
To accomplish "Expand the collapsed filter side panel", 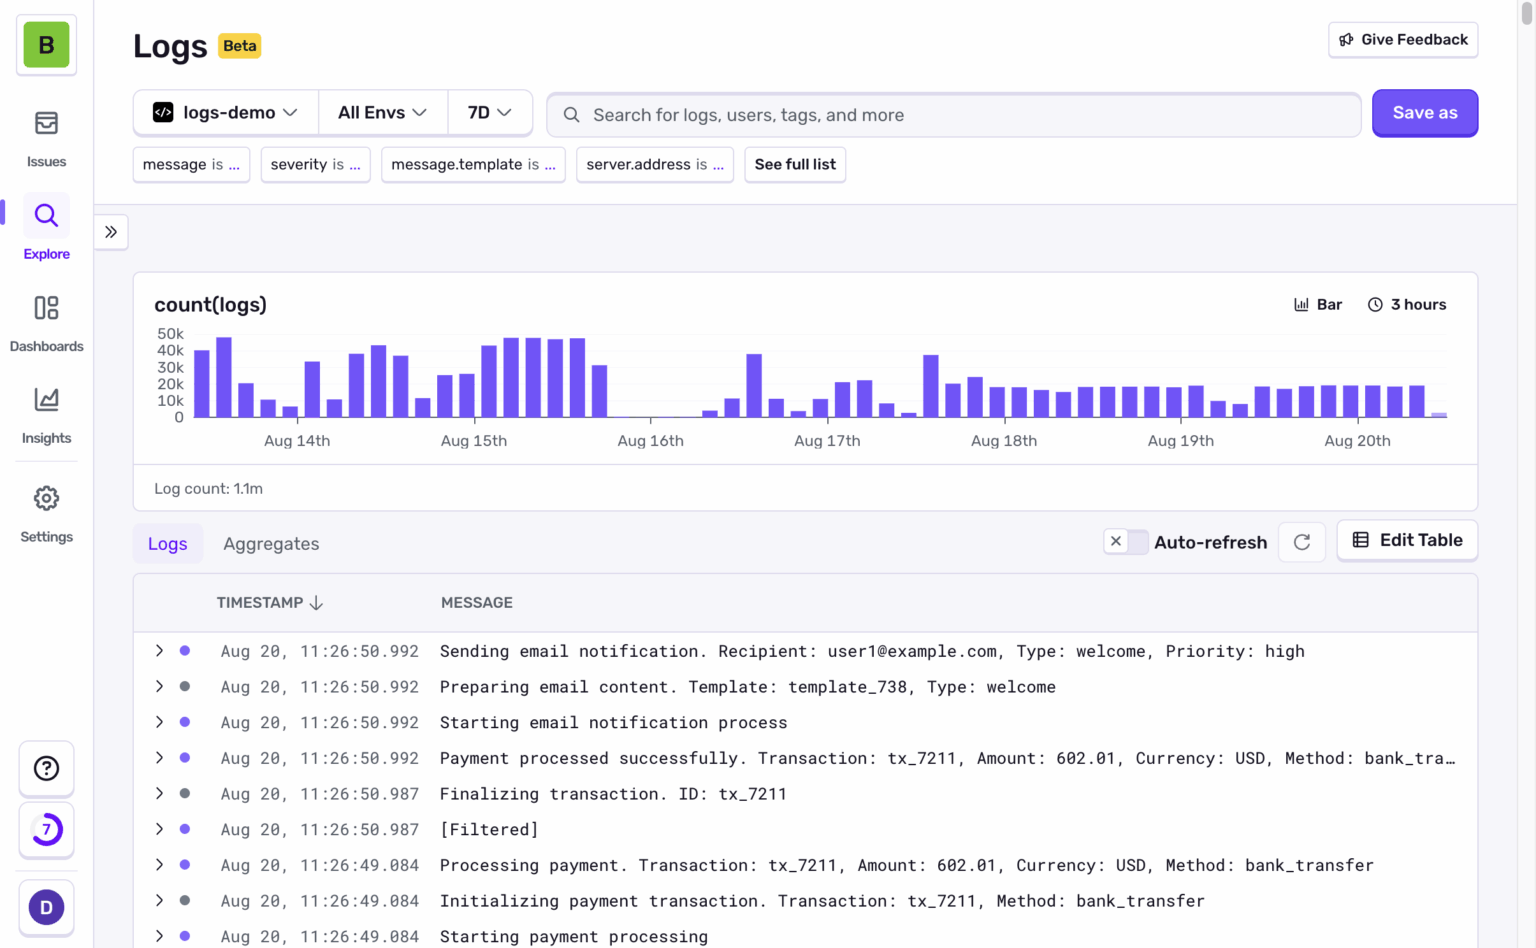I will click(x=111, y=231).
